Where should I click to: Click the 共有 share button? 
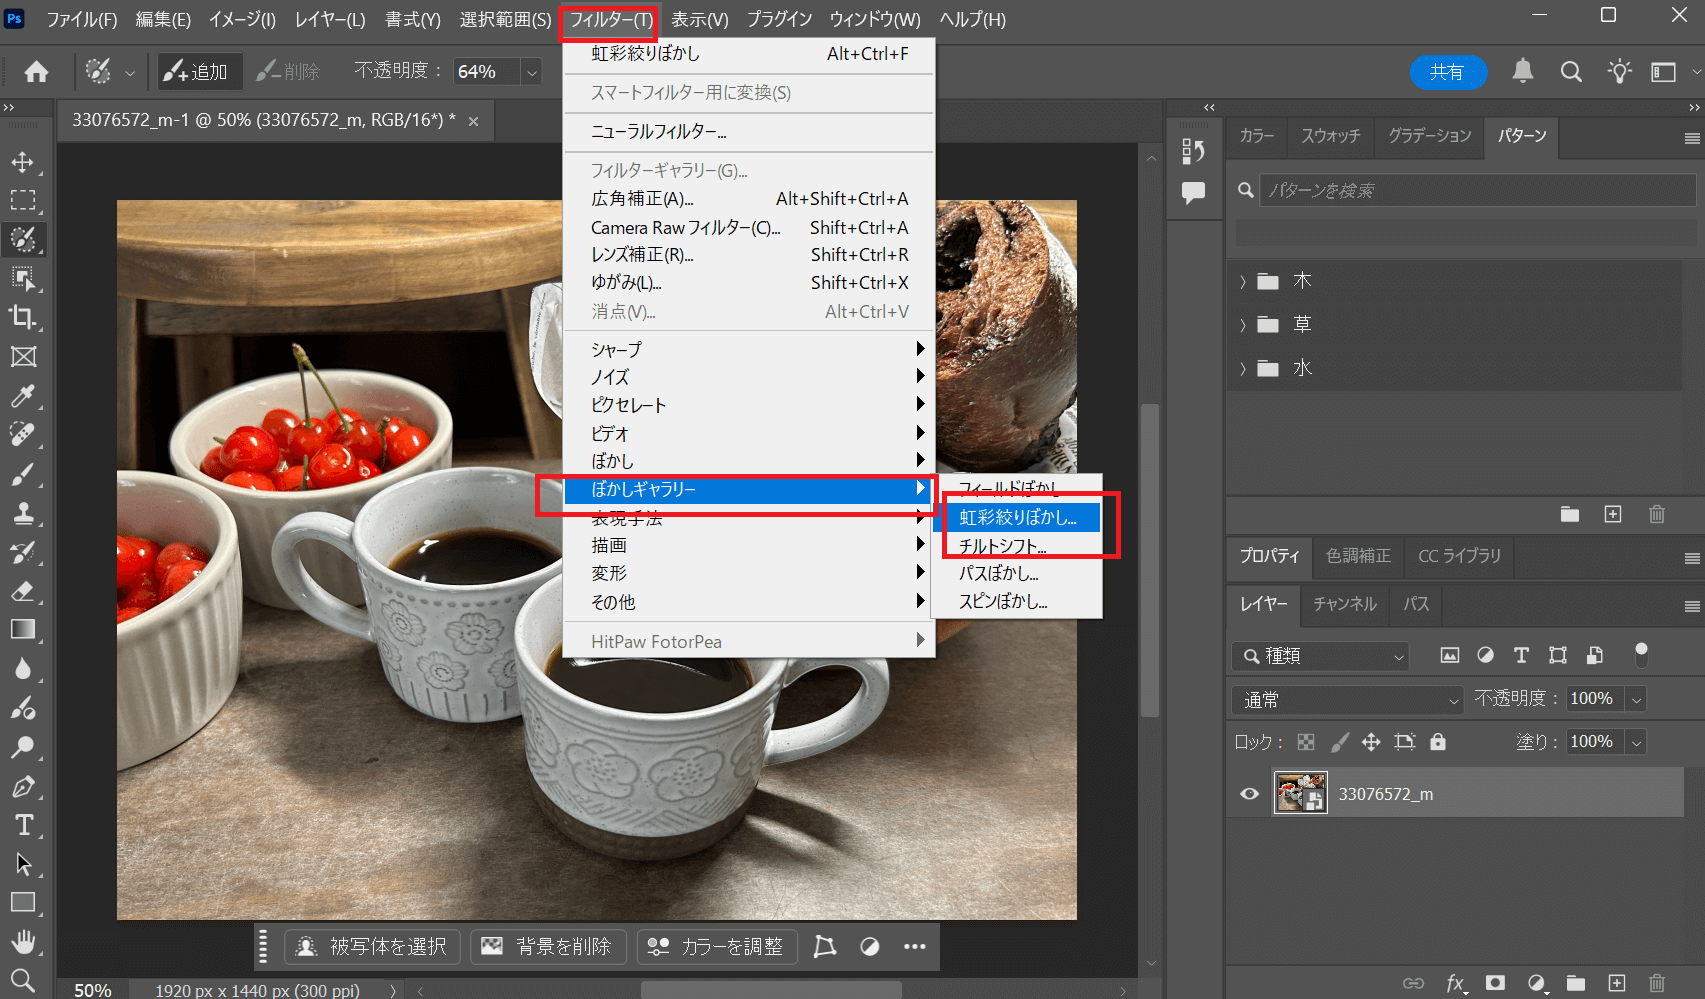click(1447, 72)
